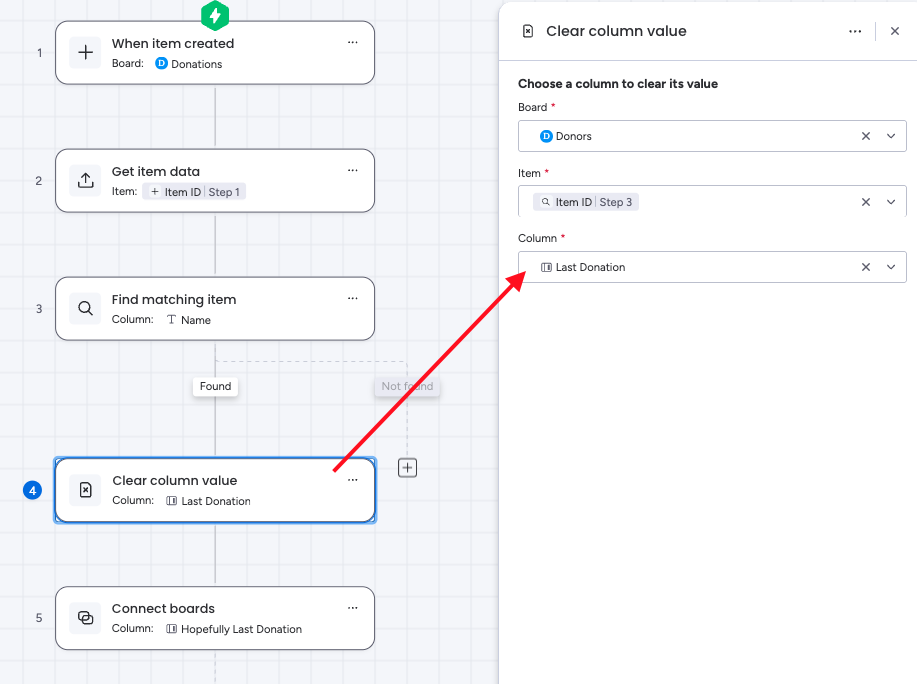Expand the Item dropdown chevron
Screen dimensions: 917x684
[891, 202]
